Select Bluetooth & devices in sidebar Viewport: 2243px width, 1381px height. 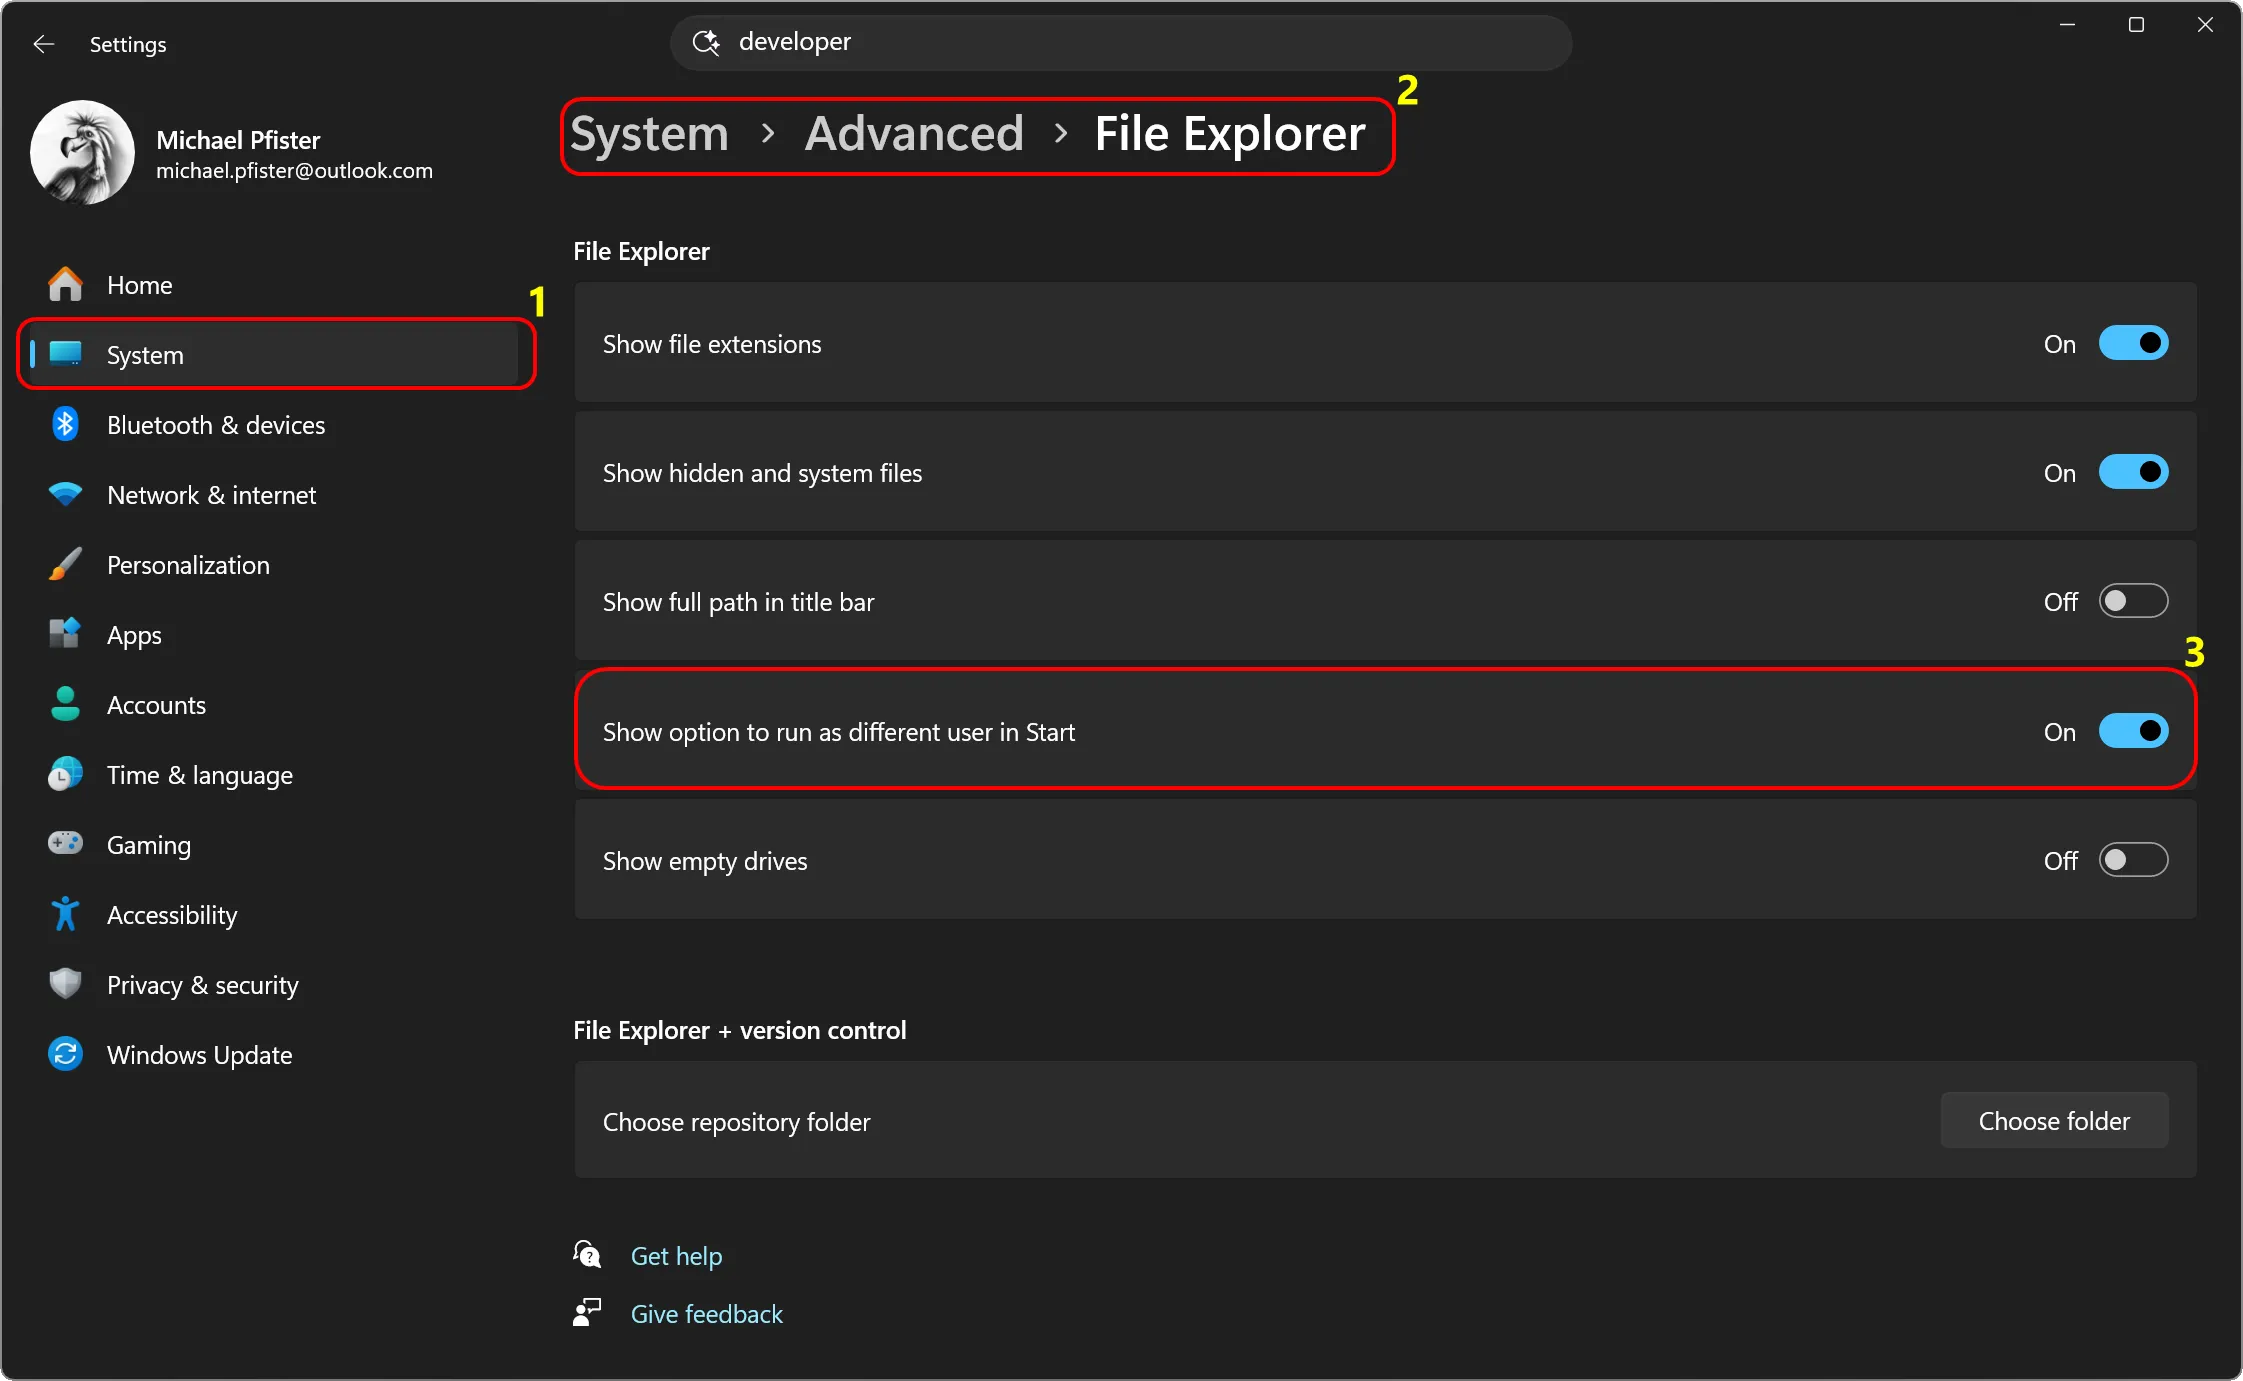tap(276, 425)
